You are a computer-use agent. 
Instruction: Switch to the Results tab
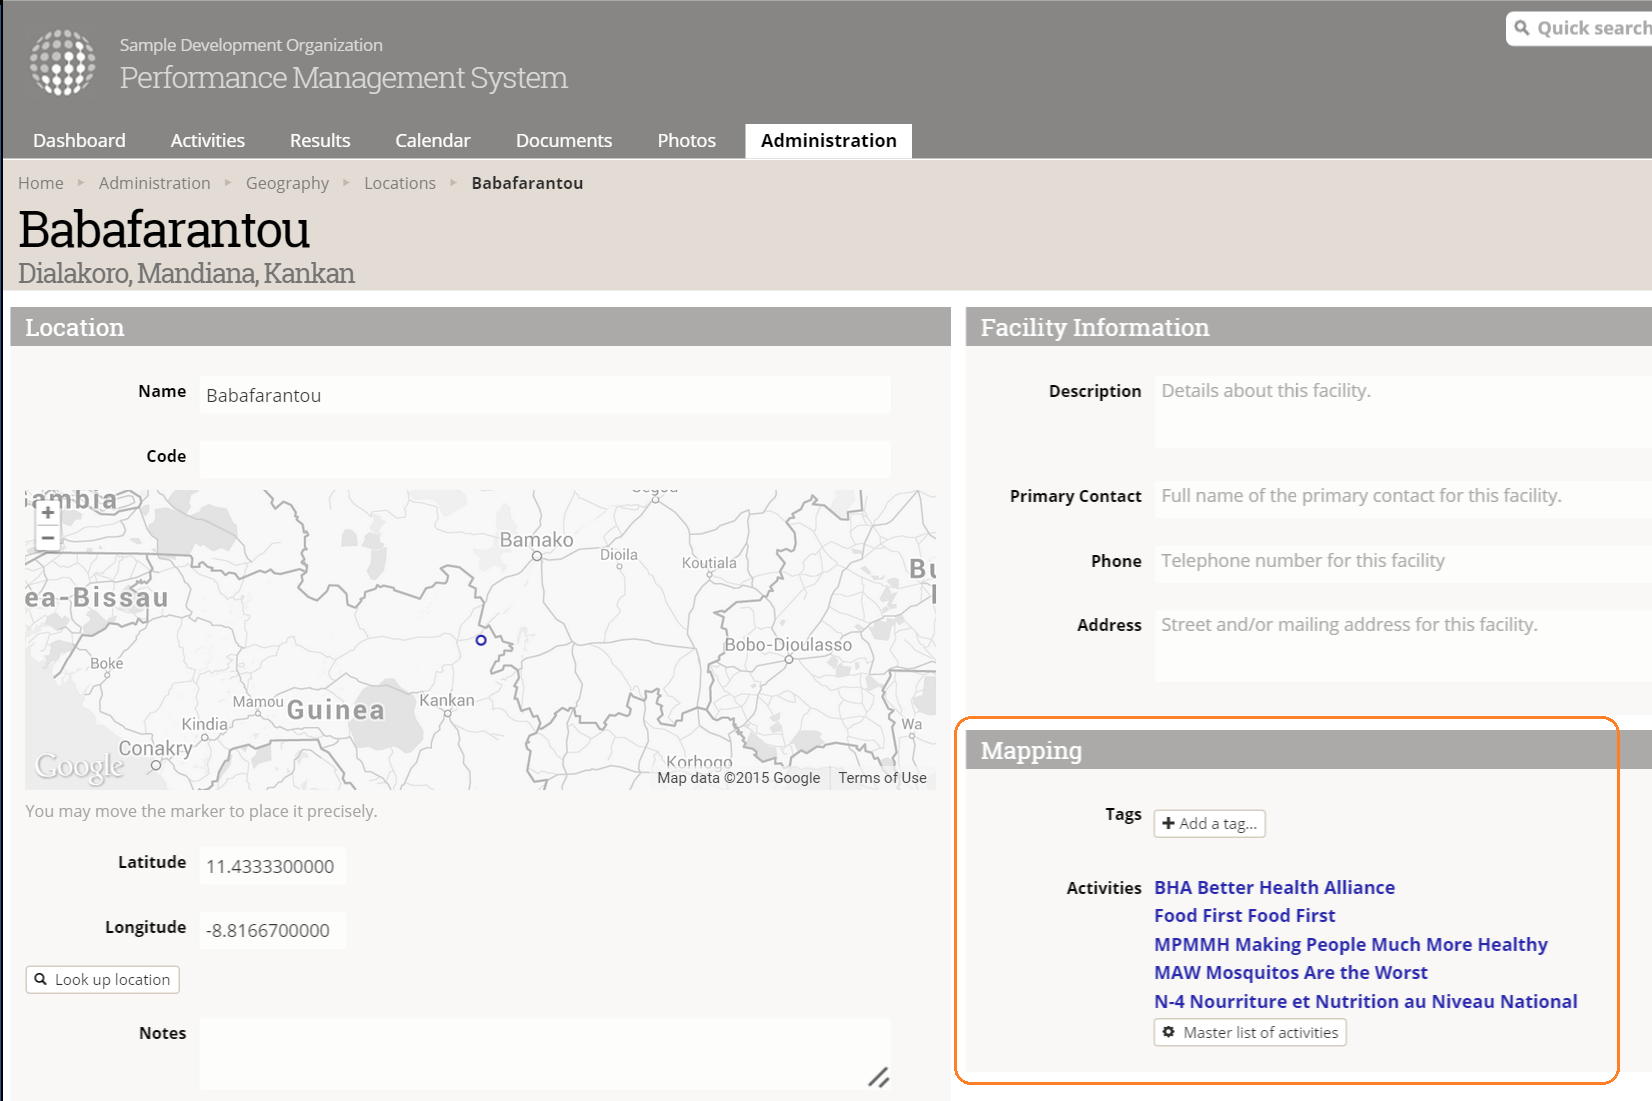point(320,141)
